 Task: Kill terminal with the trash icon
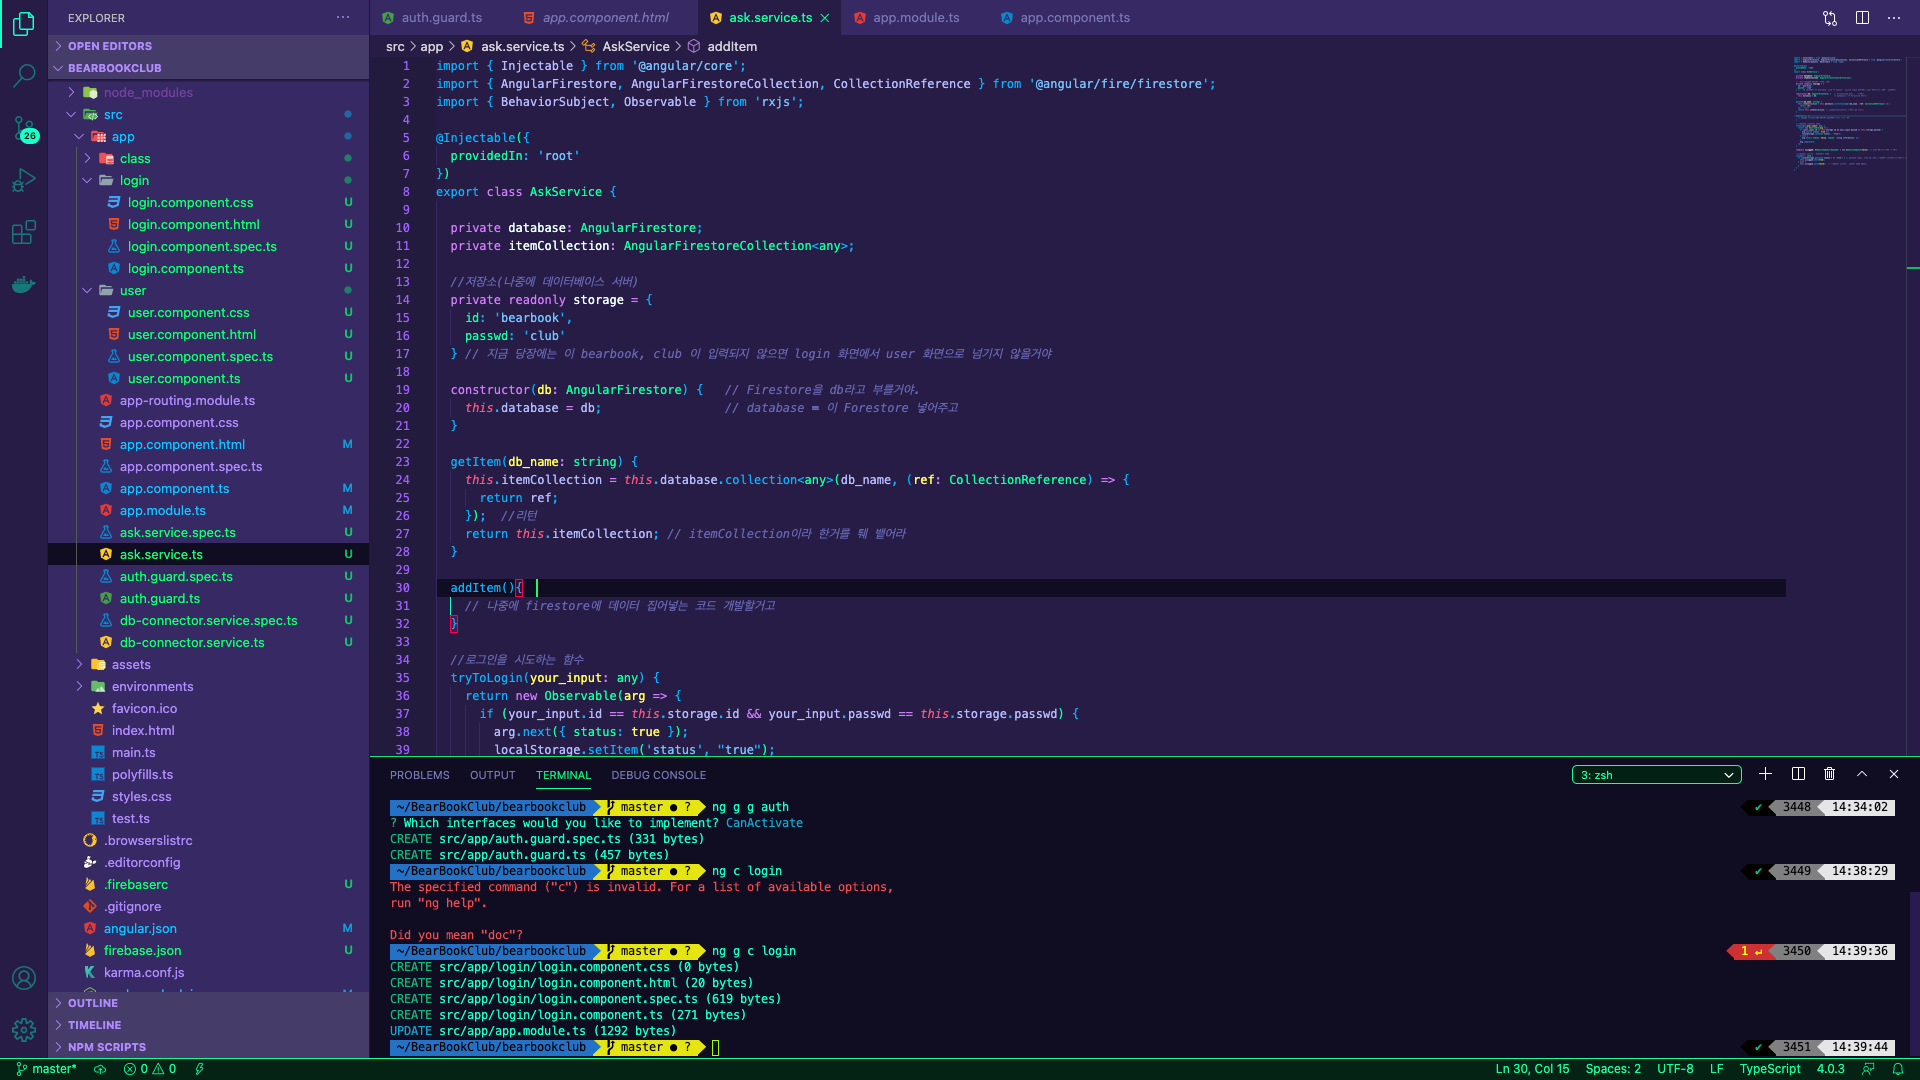coord(1829,774)
